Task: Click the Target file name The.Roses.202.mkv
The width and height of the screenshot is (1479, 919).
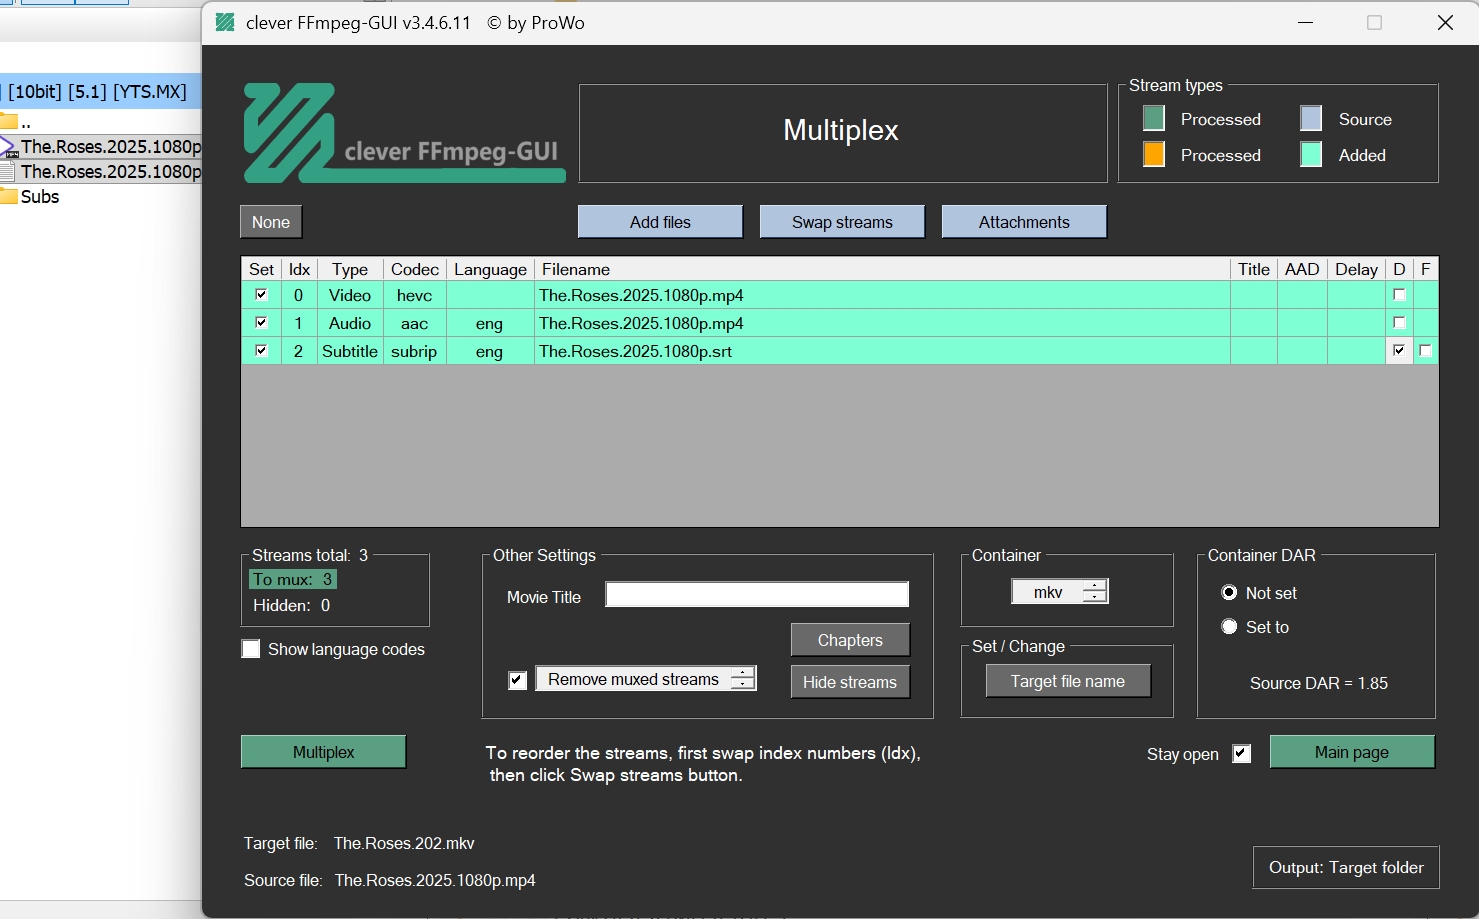Action: pyautogui.click(x=404, y=843)
